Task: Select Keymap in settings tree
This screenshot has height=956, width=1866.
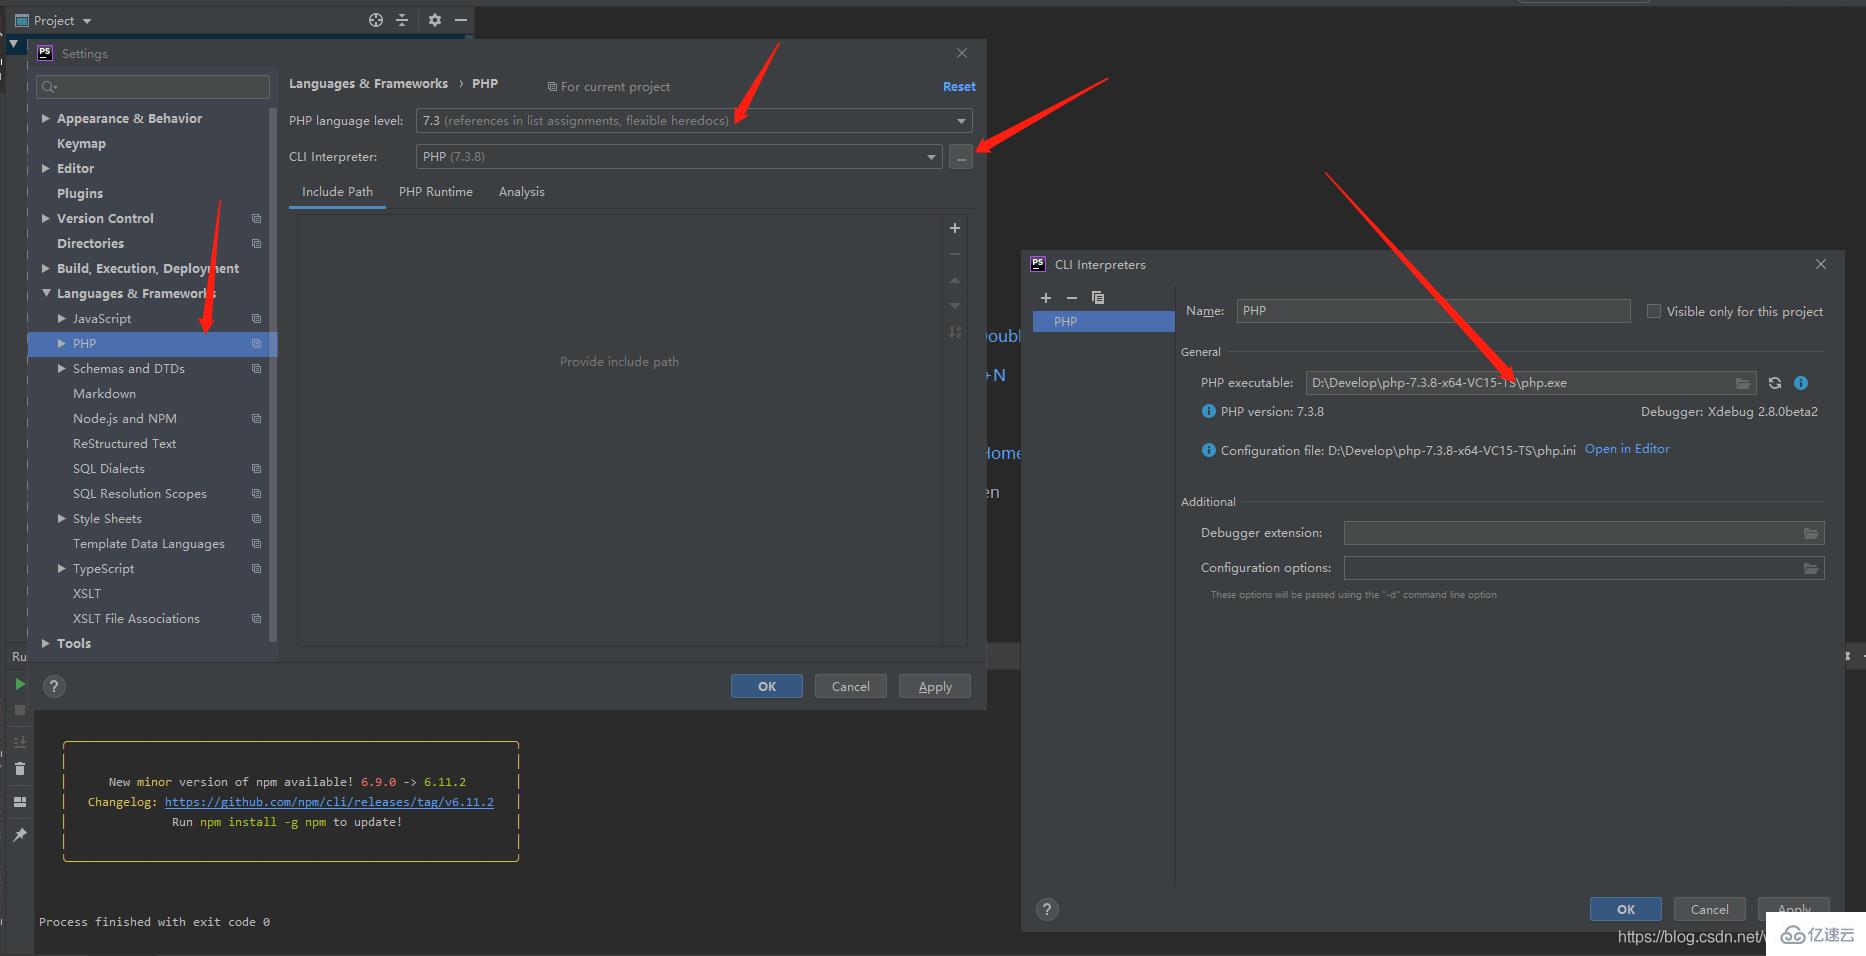Action: pyautogui.click(x=81, y=144)
